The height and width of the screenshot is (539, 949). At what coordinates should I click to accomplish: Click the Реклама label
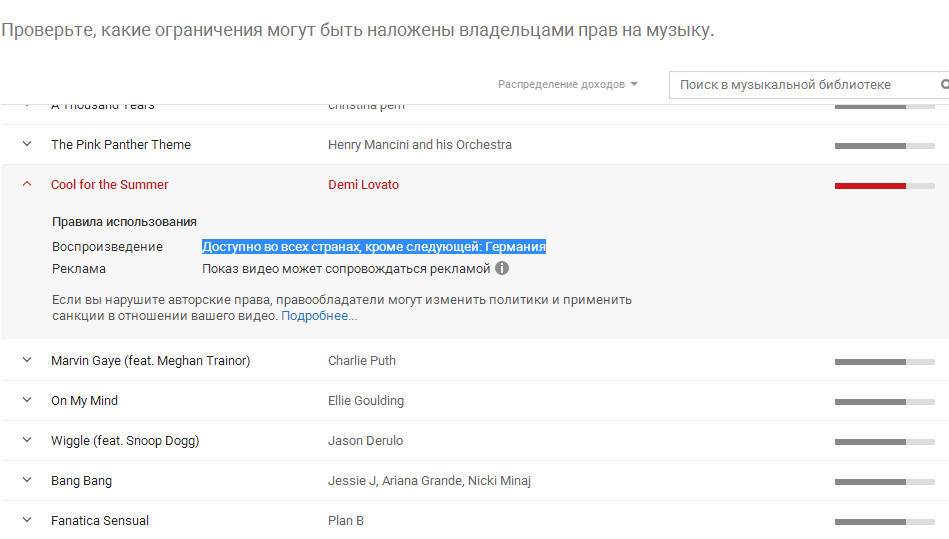coord(79,269)
